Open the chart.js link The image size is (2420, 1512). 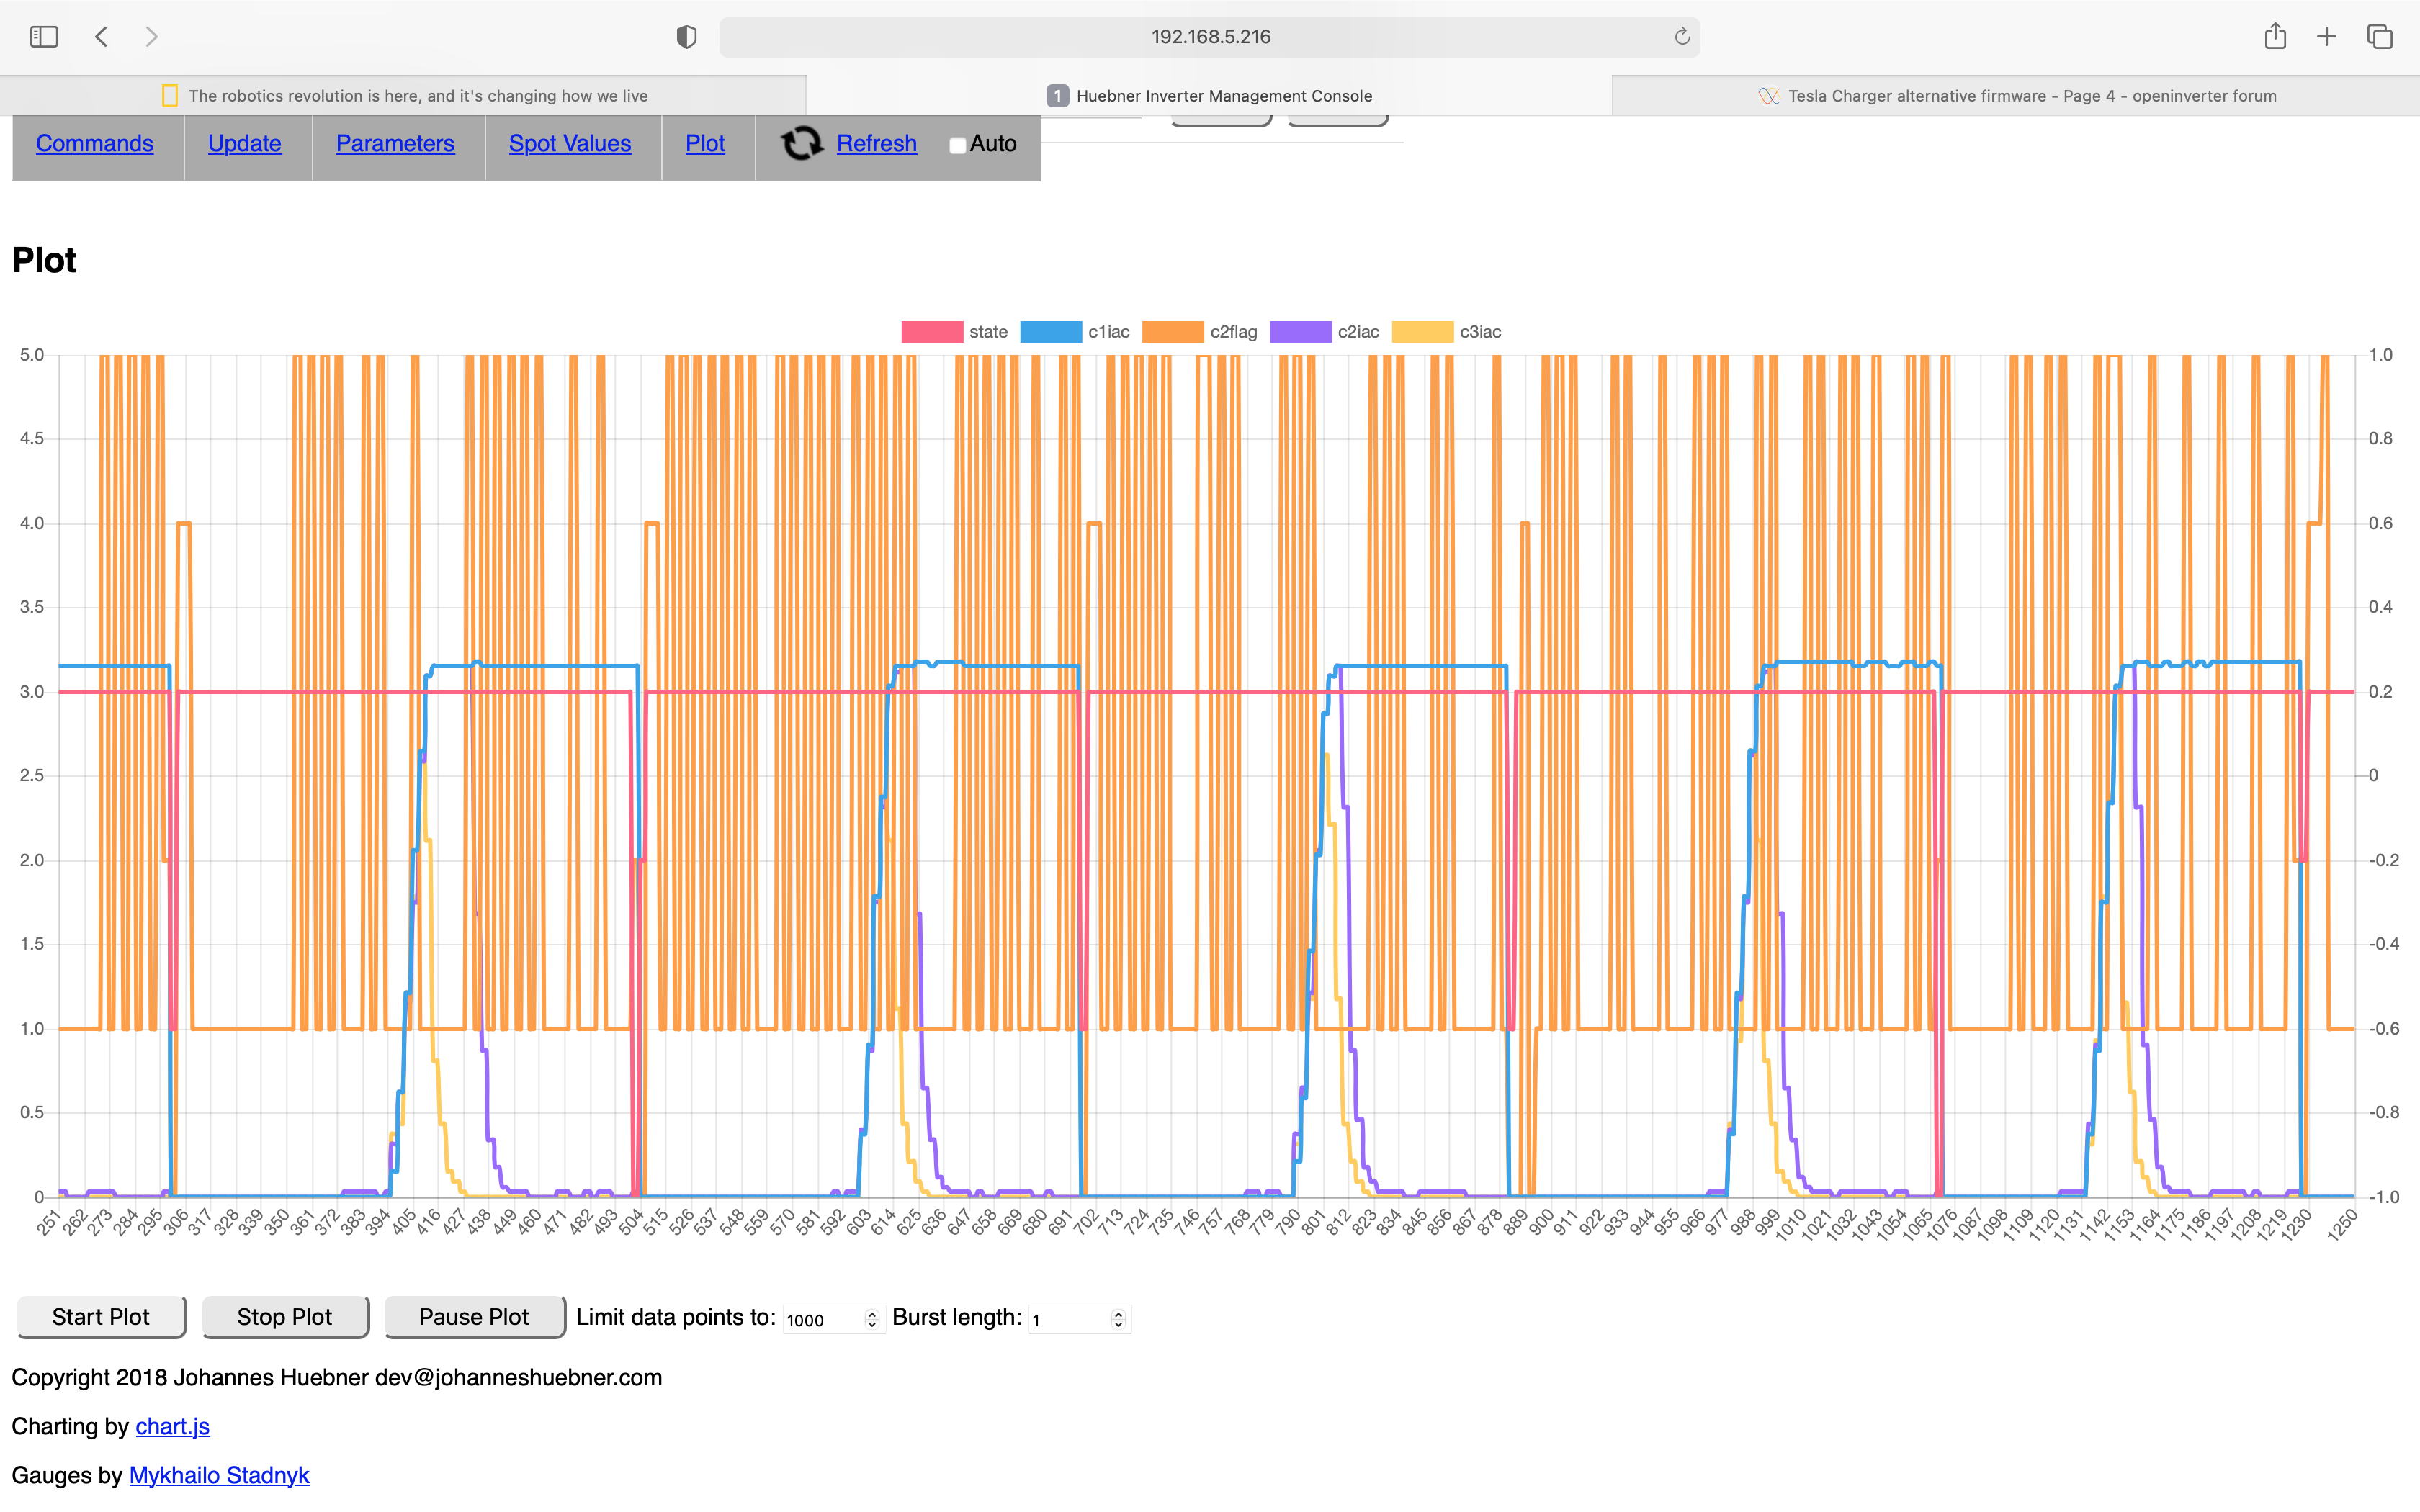click(172, 1426)
